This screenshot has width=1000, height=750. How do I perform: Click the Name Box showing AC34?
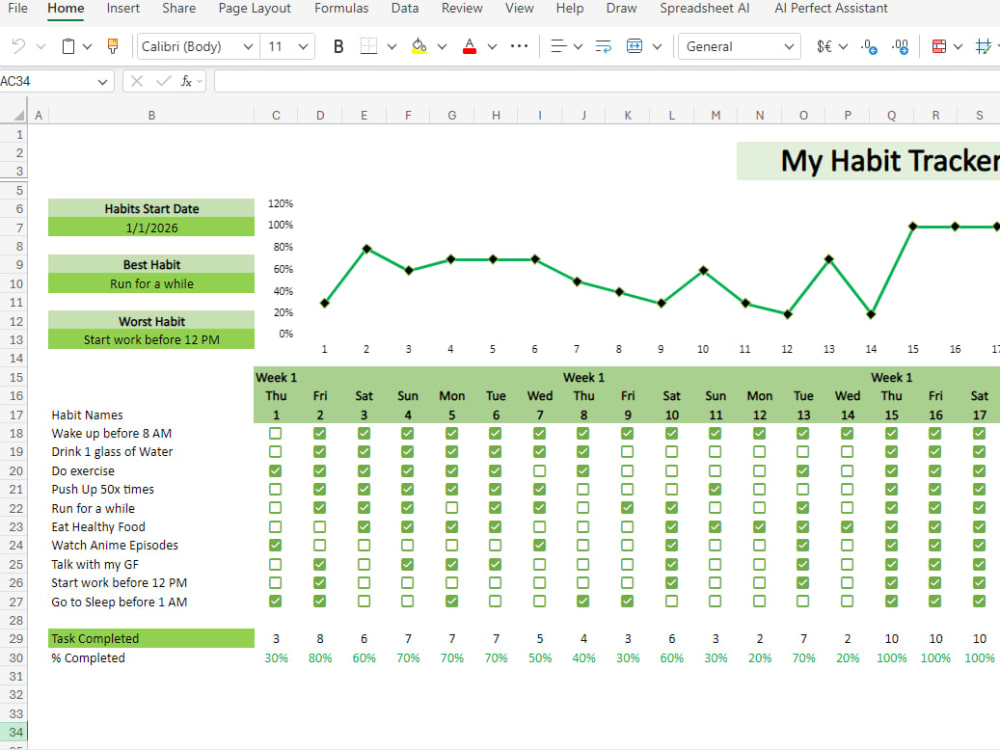[48, 81]
